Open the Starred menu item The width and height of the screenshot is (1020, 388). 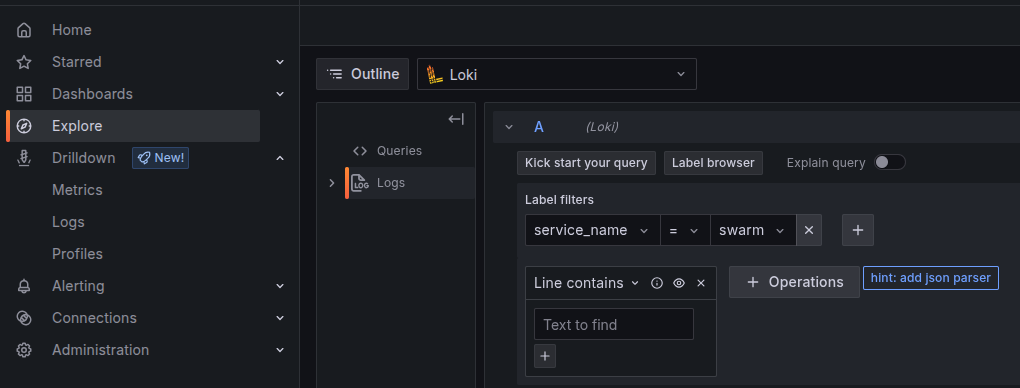pos(77,62)
